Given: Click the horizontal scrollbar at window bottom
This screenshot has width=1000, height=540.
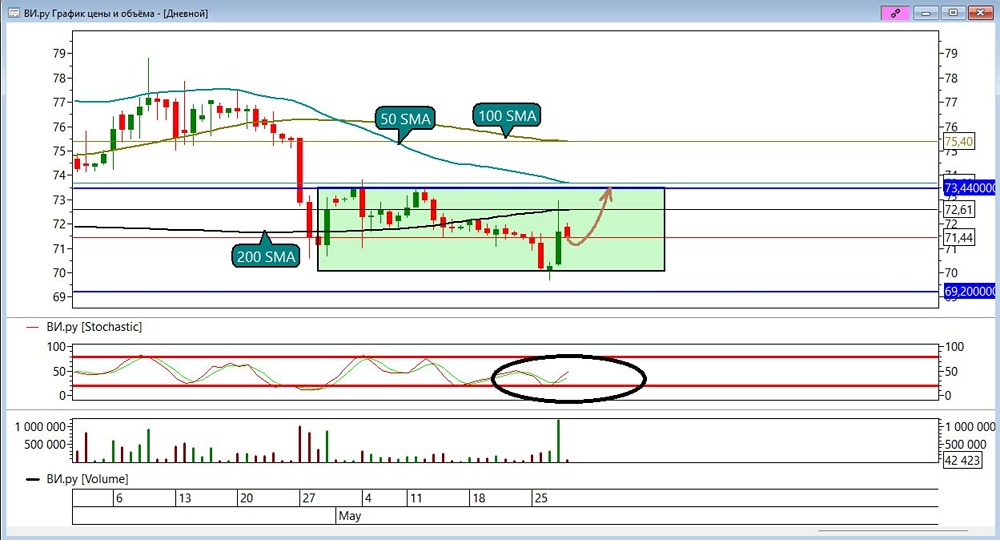Looking at the screenshot, I should pos(892,530).
